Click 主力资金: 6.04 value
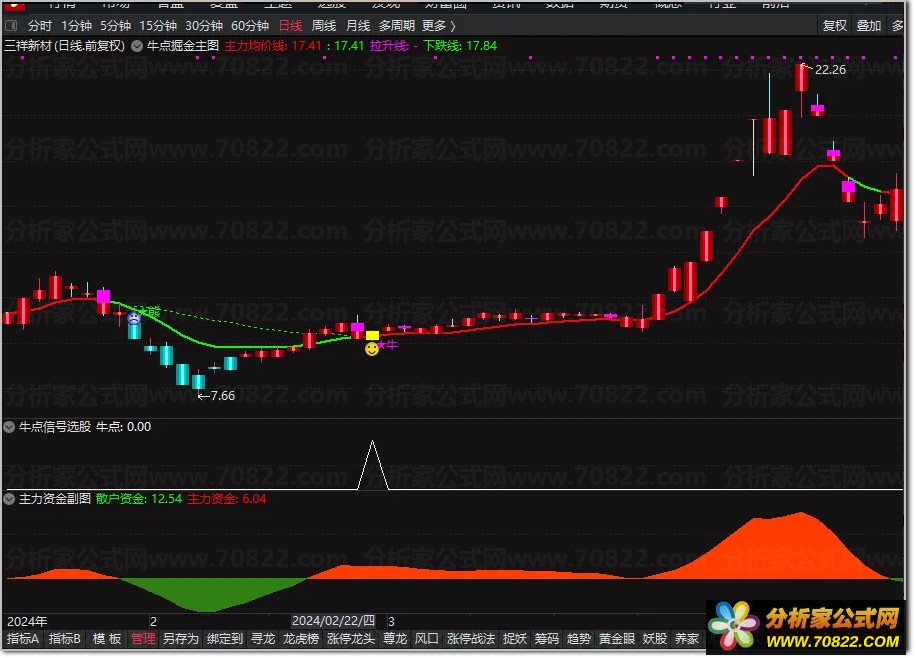Screen dimensions: 916x658 coord(227,499)
